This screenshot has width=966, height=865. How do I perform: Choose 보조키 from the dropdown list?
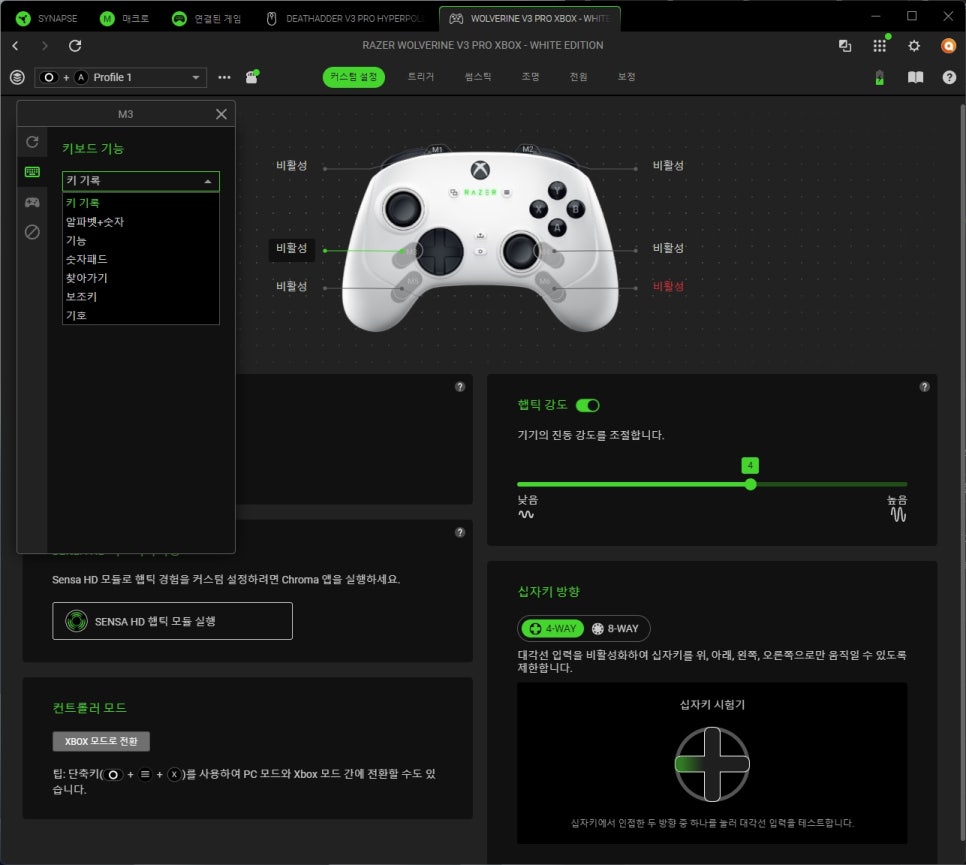[140, 296]
